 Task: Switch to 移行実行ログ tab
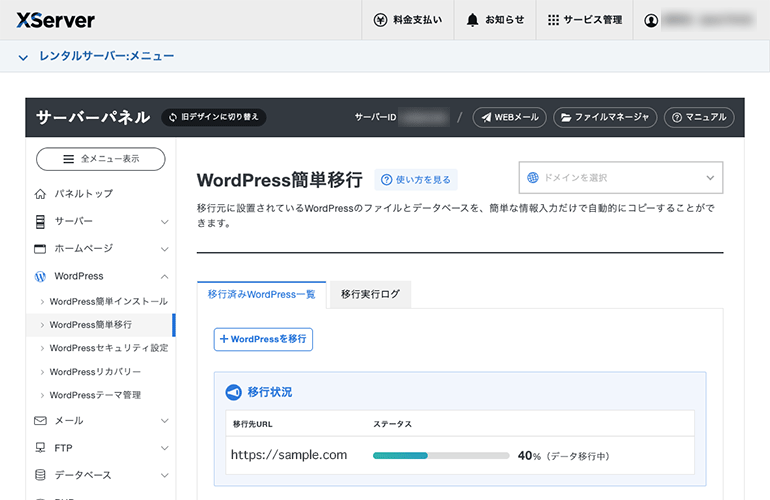[370, 294]
